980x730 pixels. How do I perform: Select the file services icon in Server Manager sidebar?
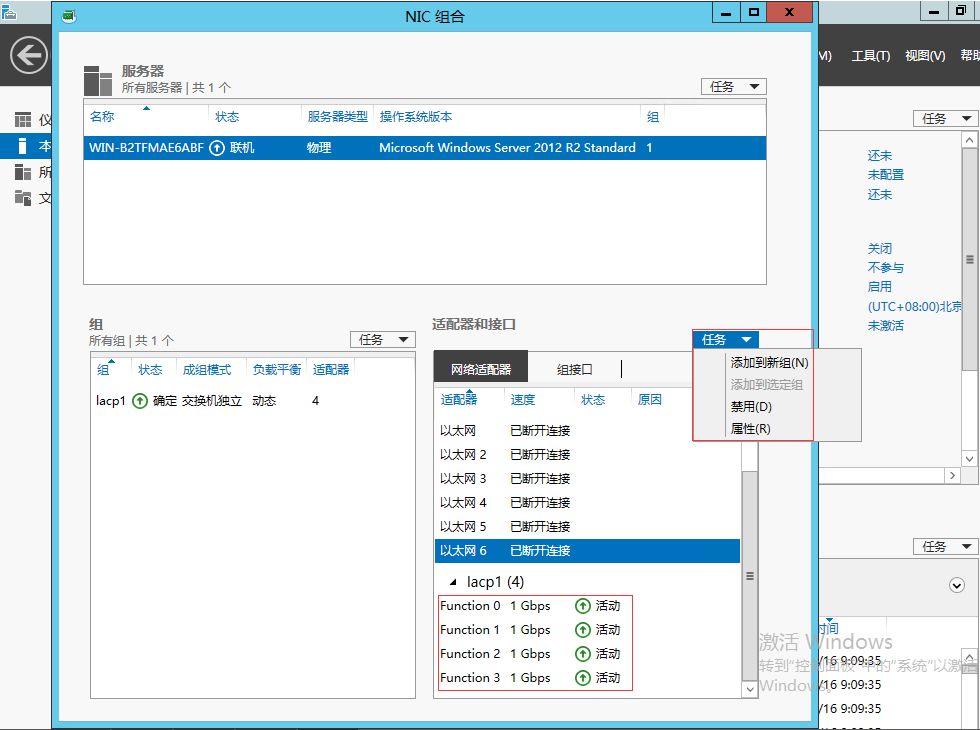pyautogui.click(x=23, y=198)
